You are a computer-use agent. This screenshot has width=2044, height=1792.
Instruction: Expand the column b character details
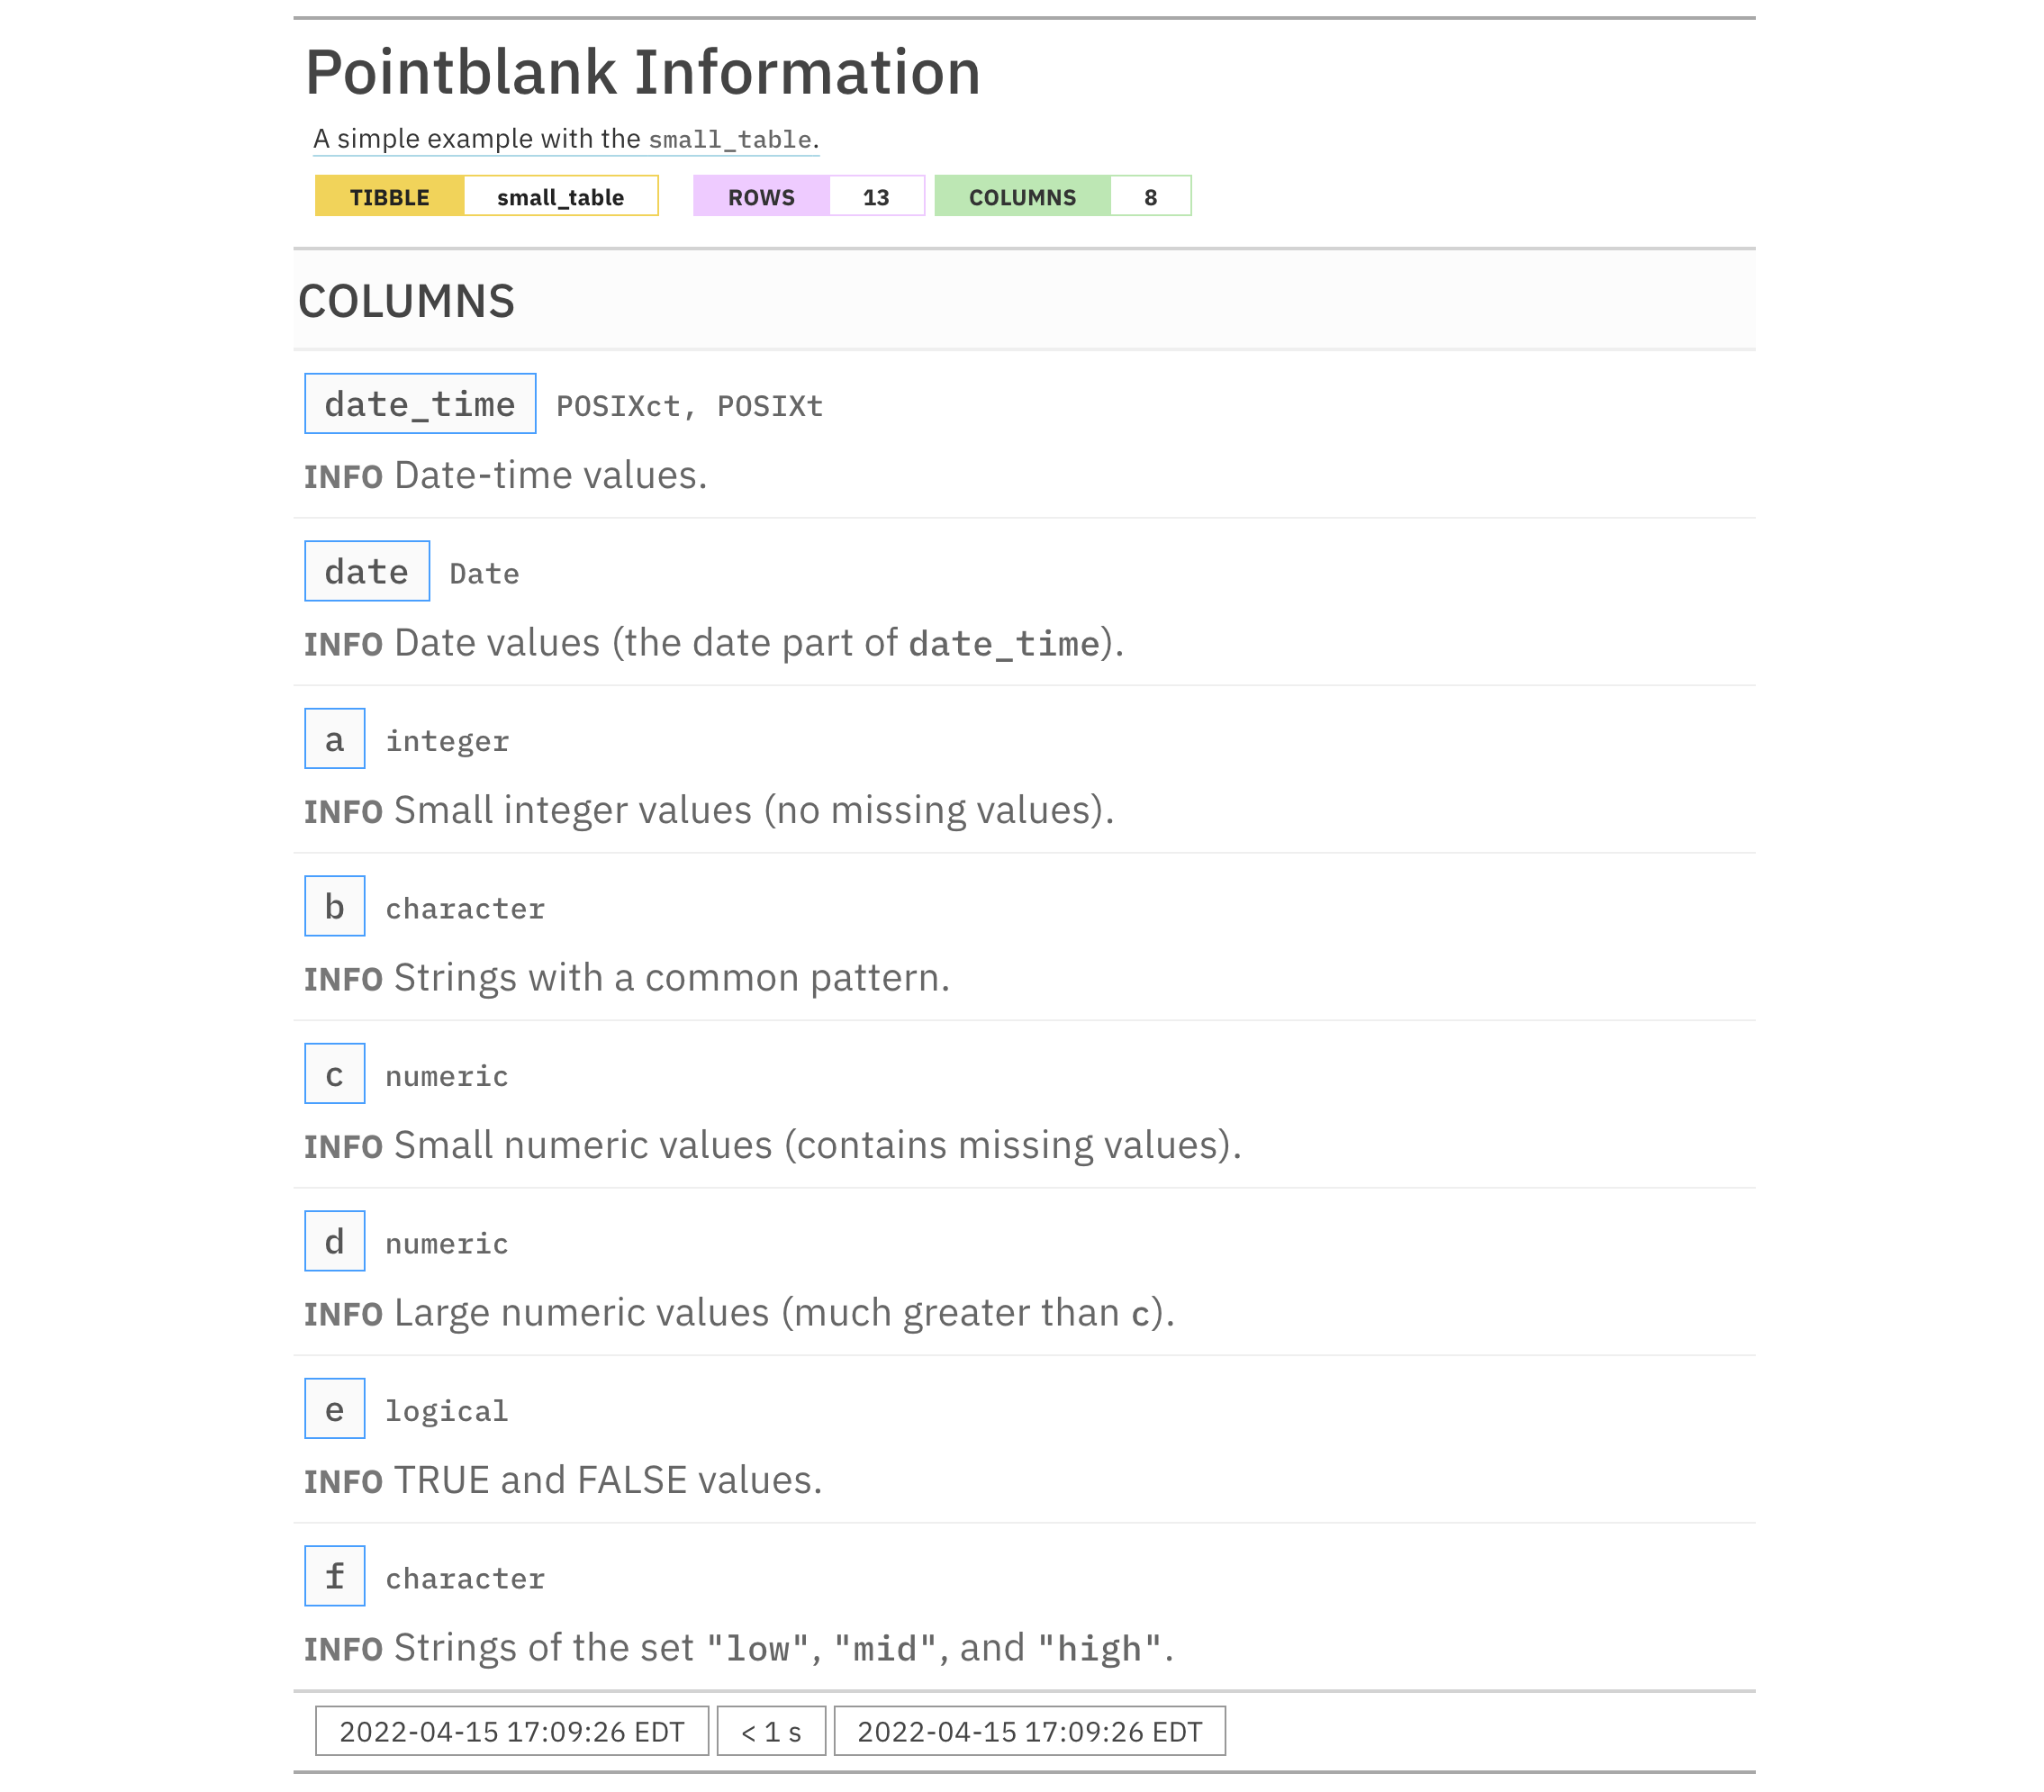coord(334,908)
